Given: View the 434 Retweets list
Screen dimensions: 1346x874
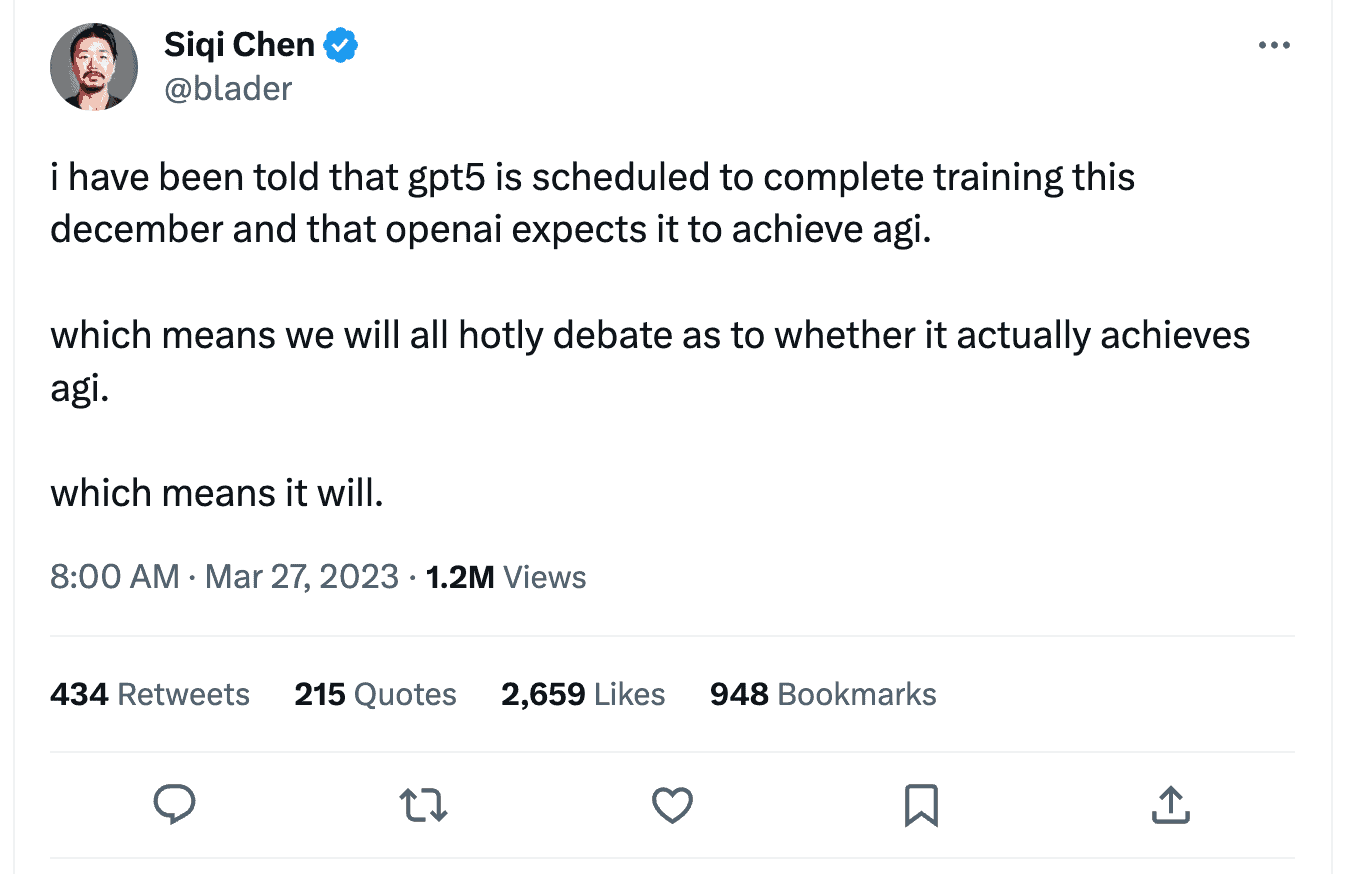Looking at the screenshot, I should tap(150, 694).
